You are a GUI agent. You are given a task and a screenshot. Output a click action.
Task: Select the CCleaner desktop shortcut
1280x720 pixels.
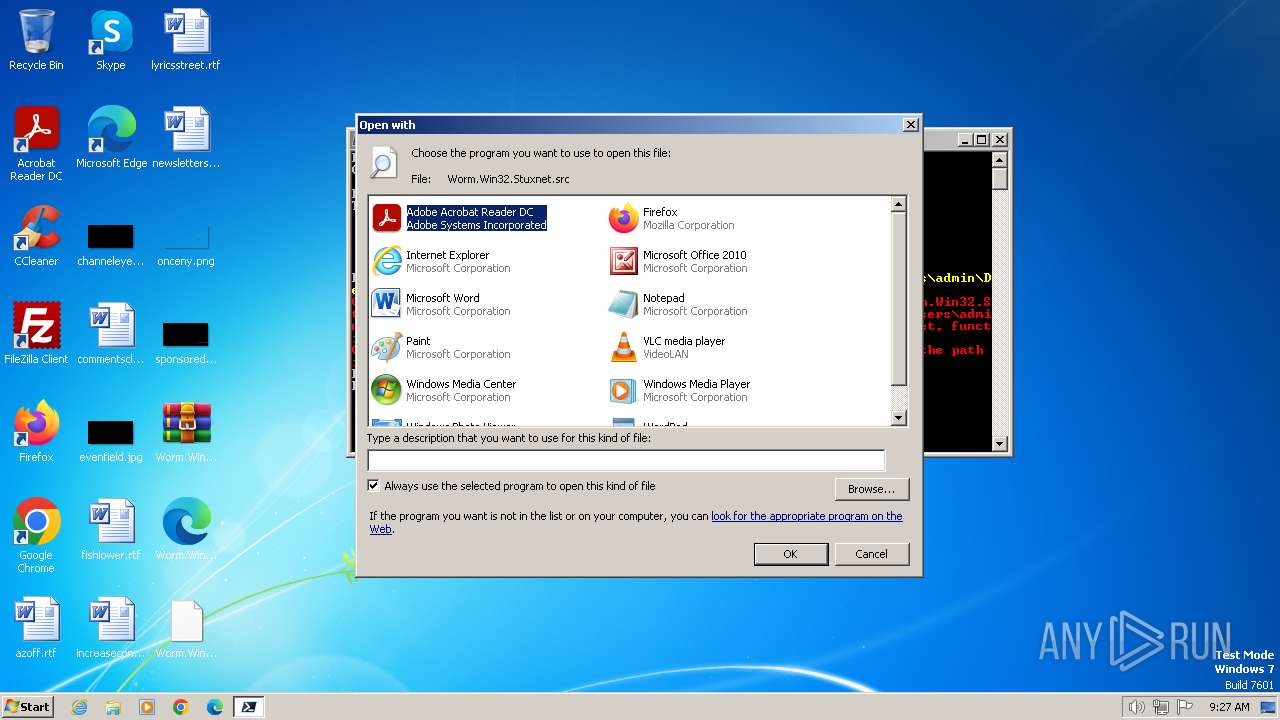36,236
